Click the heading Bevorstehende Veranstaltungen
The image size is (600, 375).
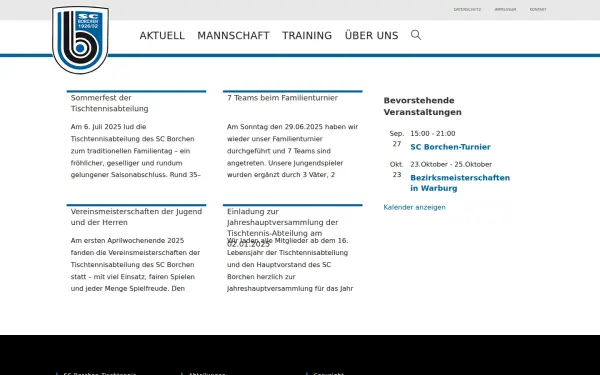pyautogui.click(x=422, y=106)
